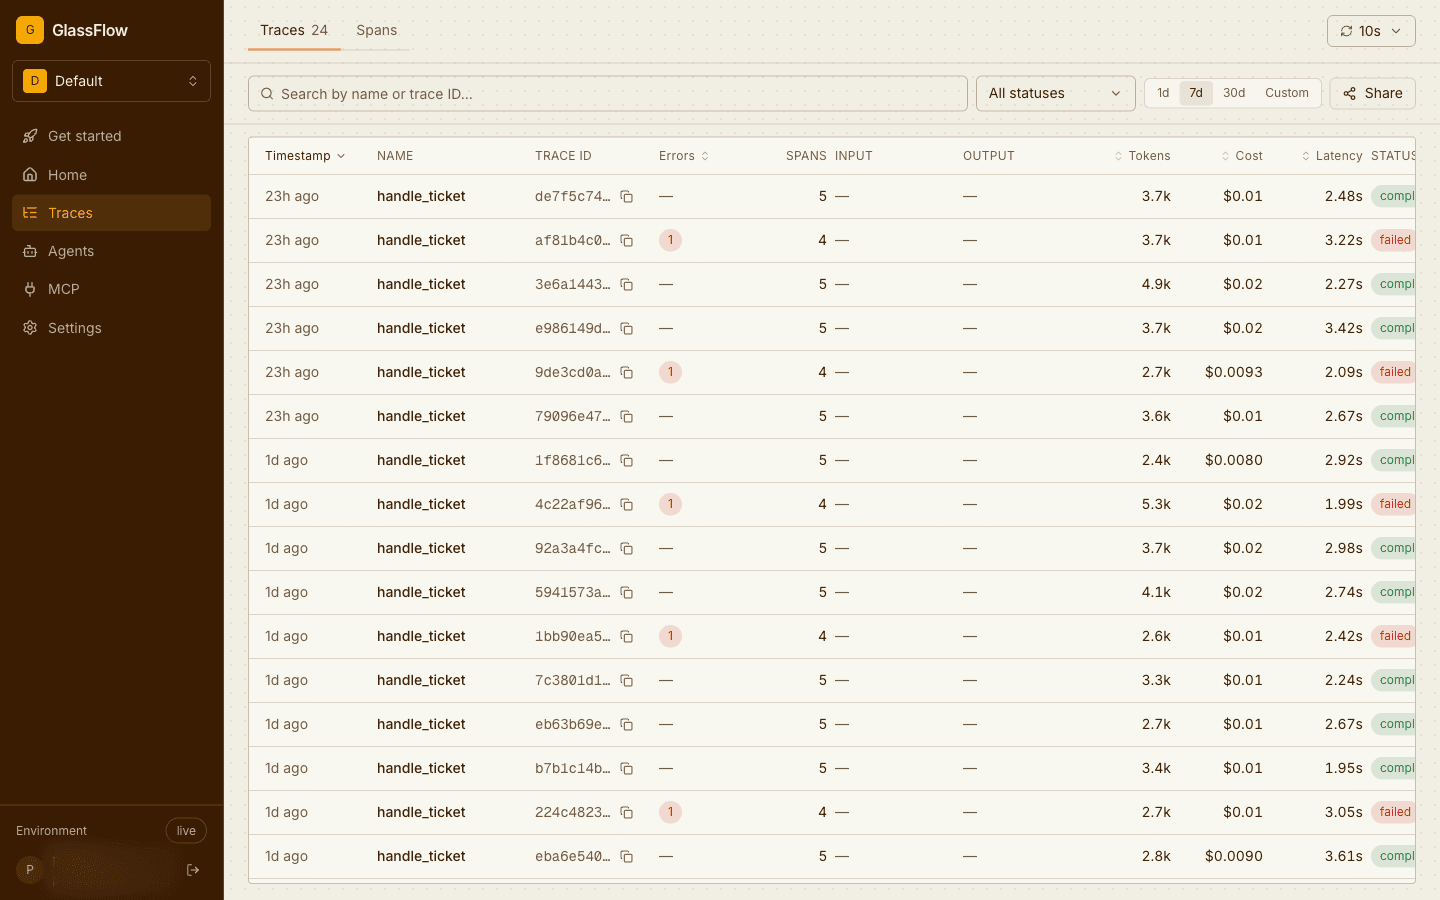Click the error badge for trace af81b4c0

point(670,240)
